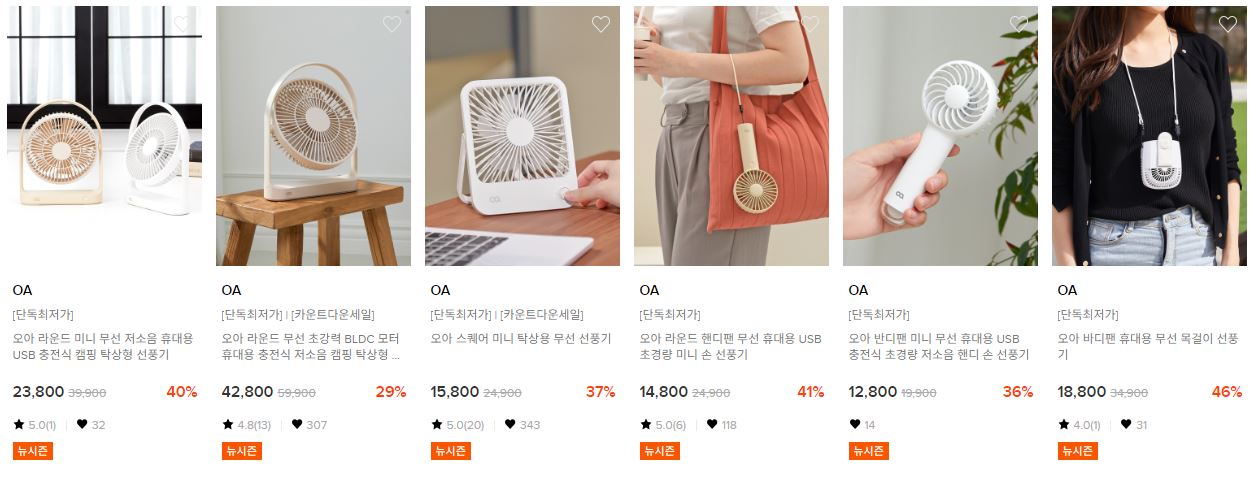Image resolution: width=1256 pixels, height=485 pixels.
Task: Click the heart count 118 icon
Action: point(711,425)
